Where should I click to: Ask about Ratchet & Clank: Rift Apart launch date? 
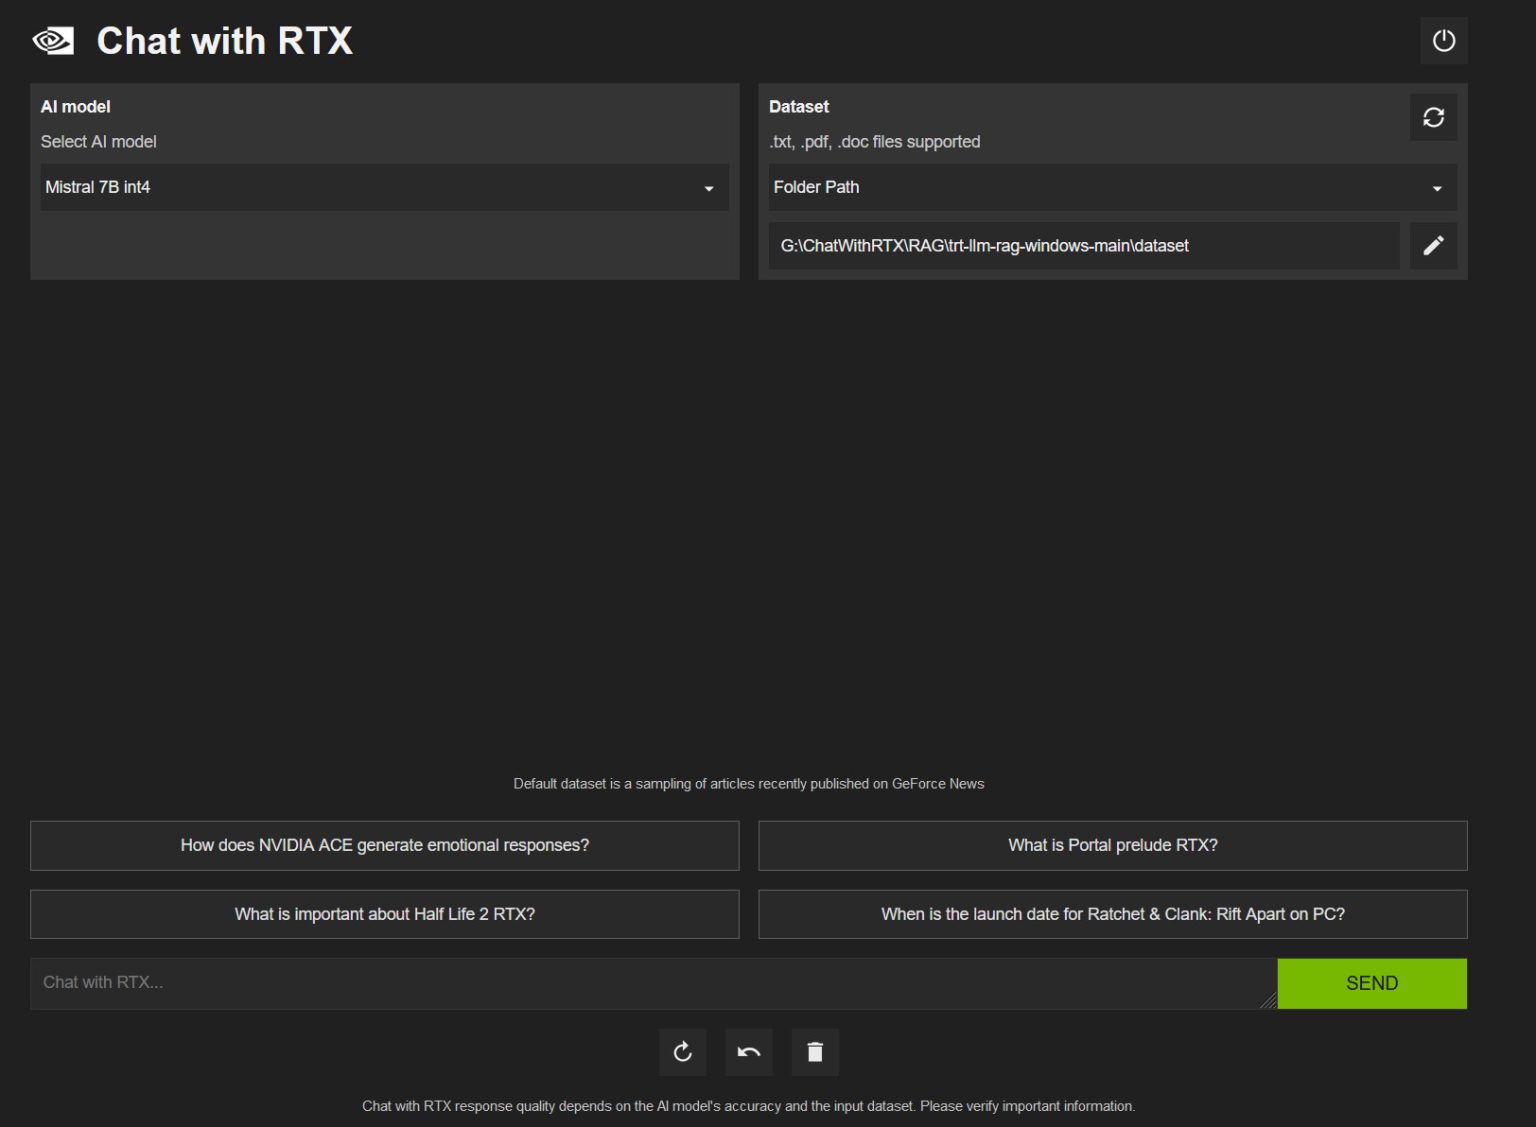tap(1112, 913)
